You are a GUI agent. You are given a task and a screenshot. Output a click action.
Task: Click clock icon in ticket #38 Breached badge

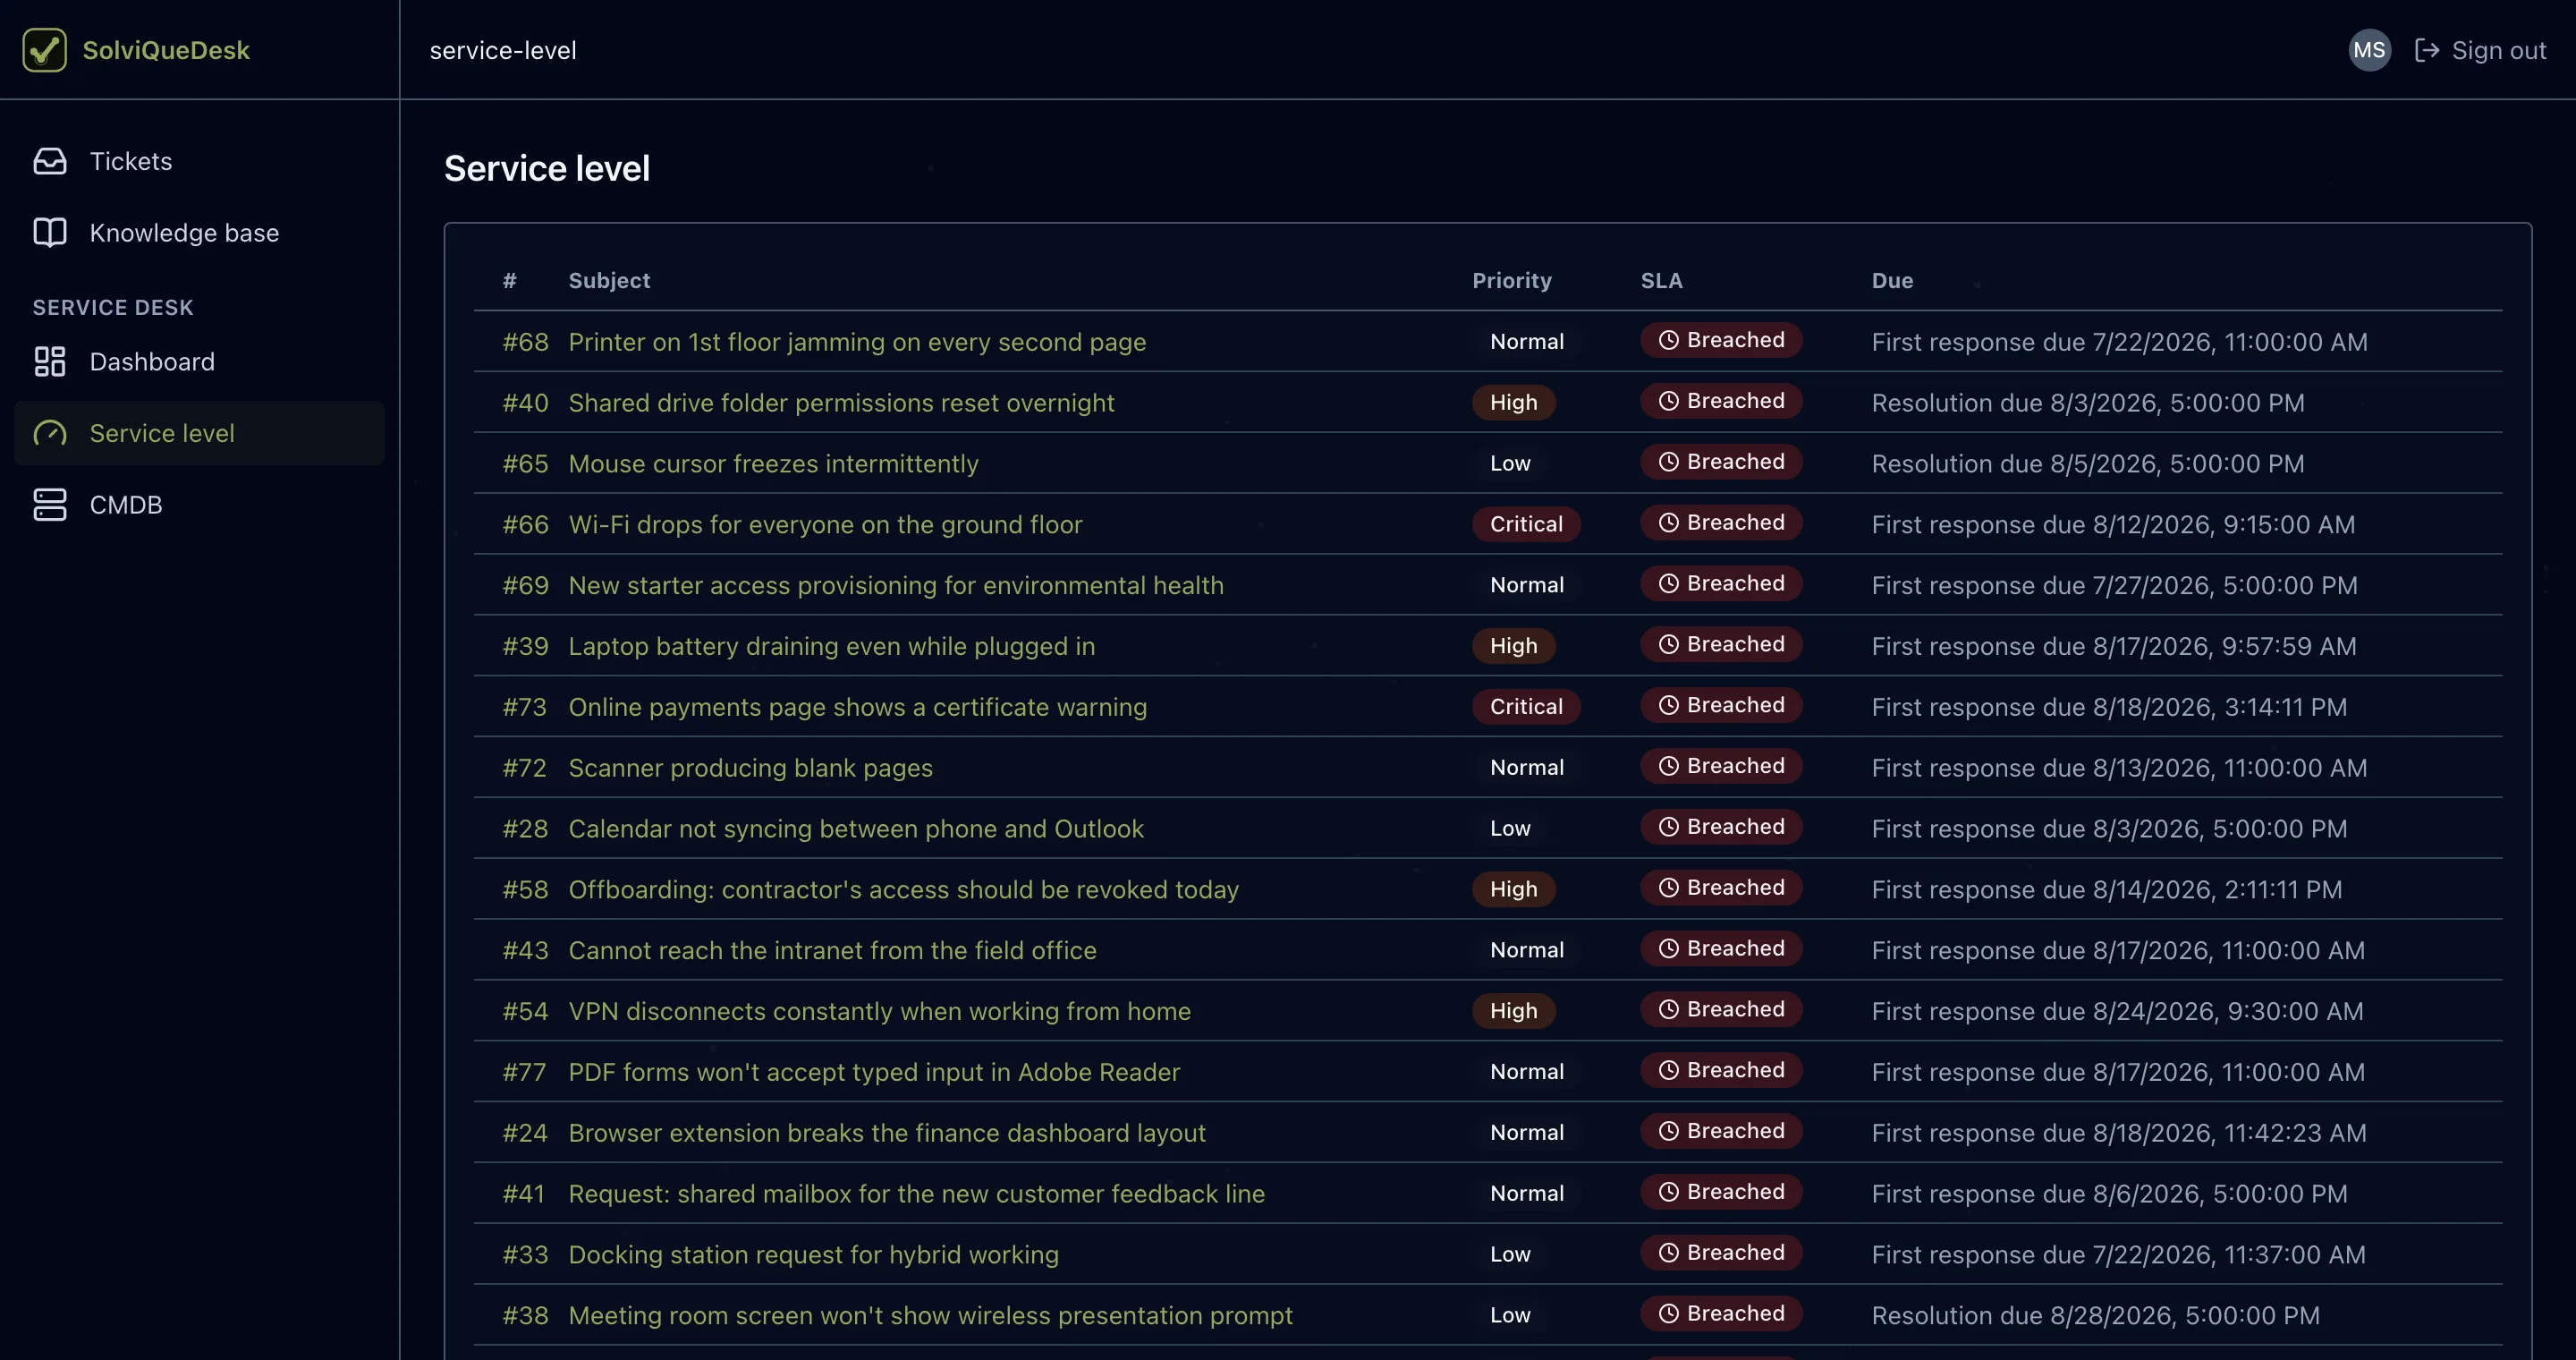point(1668,1313)
